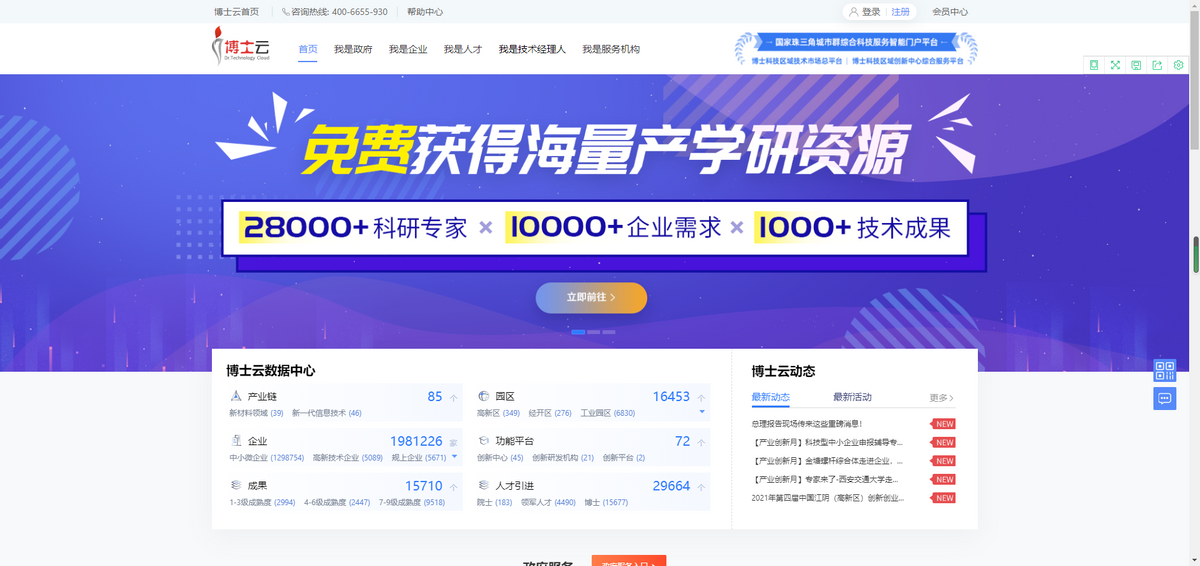Click the green settings gear icon
This screenshot has height=566, width=1200.
pos(1179,65)
